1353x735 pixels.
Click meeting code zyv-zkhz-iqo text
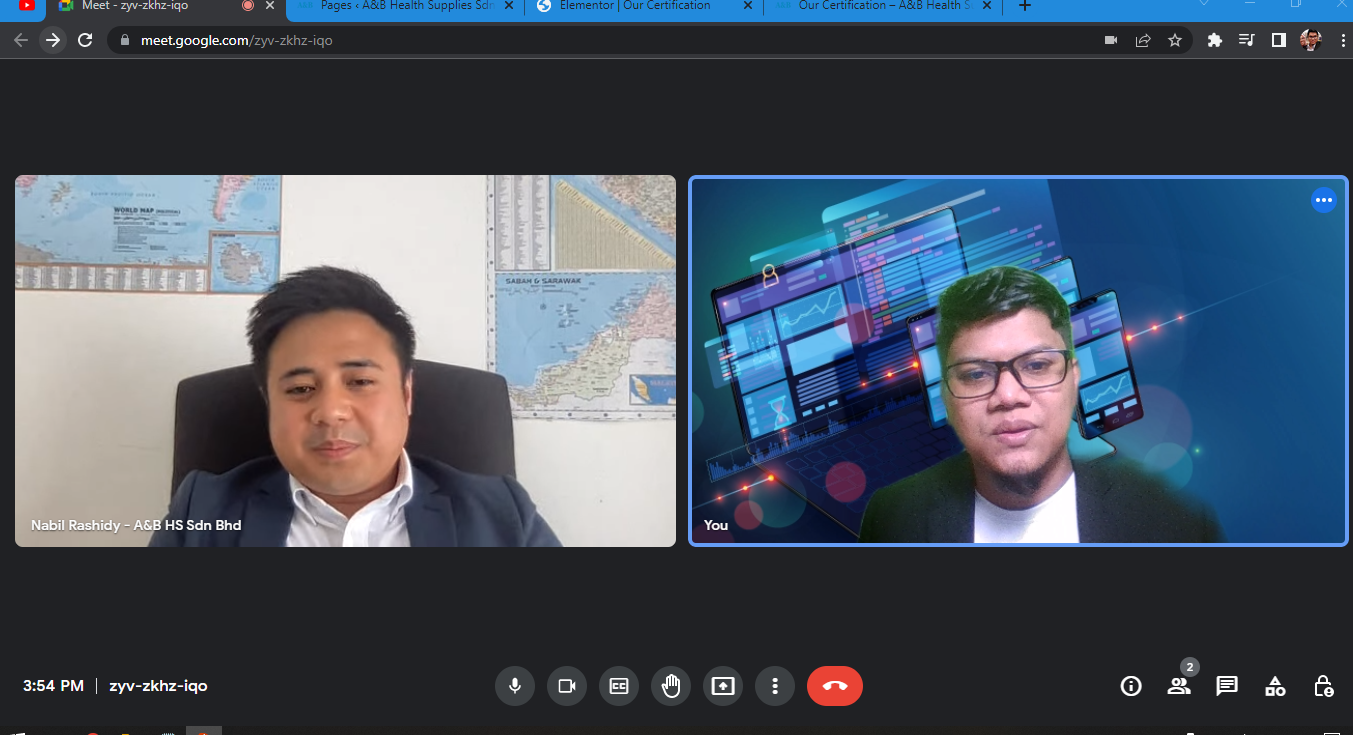[x=158, y=686]
